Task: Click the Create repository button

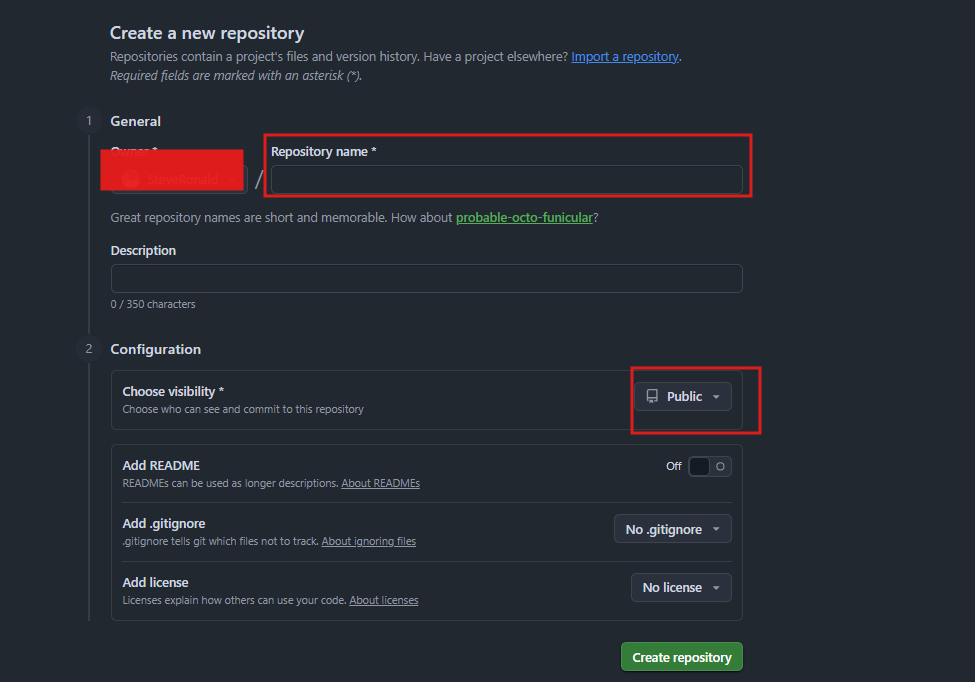Action: click(x=681, y=657)
